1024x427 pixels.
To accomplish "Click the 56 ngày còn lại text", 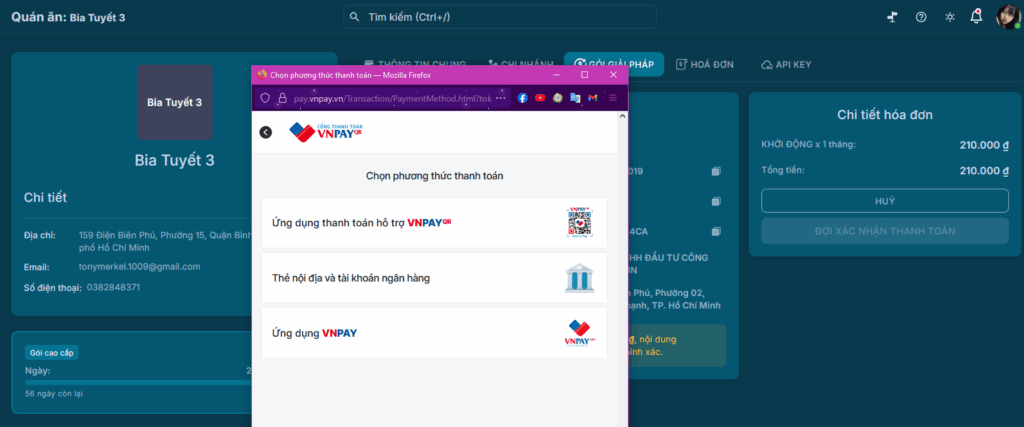I will (x=54, y=394).
